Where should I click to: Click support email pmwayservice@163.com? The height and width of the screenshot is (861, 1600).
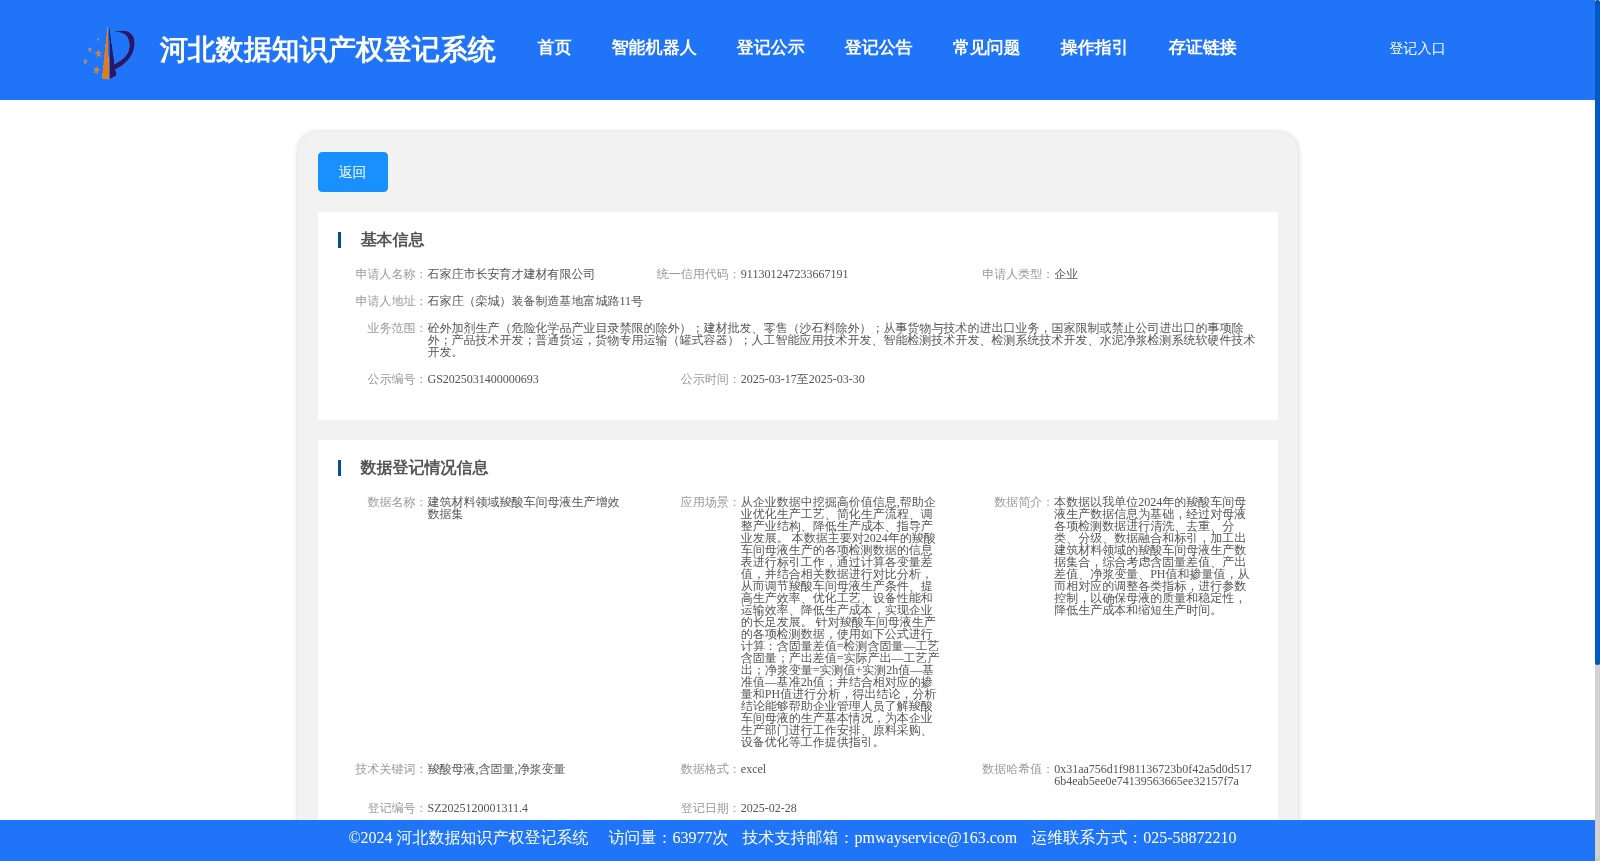[x=935, y=838]
